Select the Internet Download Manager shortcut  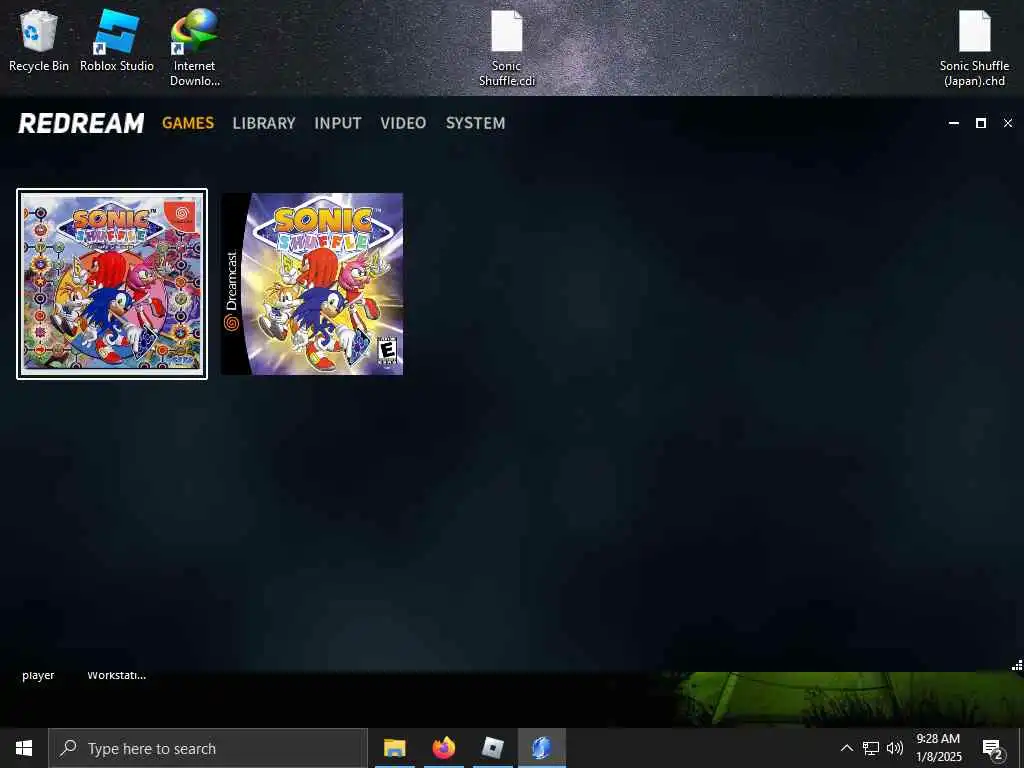pos(195,47)
